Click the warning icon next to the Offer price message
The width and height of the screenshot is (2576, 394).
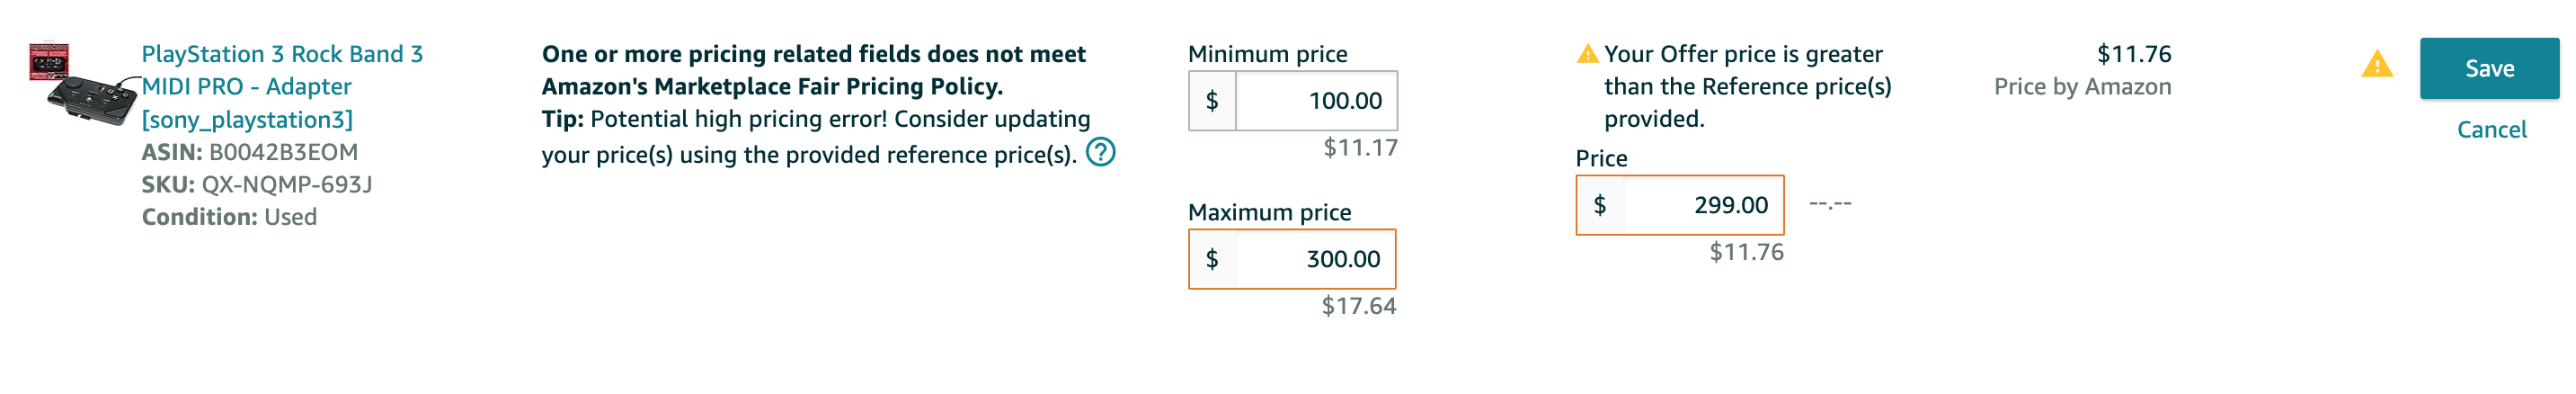pyautogui.click(x=1587, y=54)
